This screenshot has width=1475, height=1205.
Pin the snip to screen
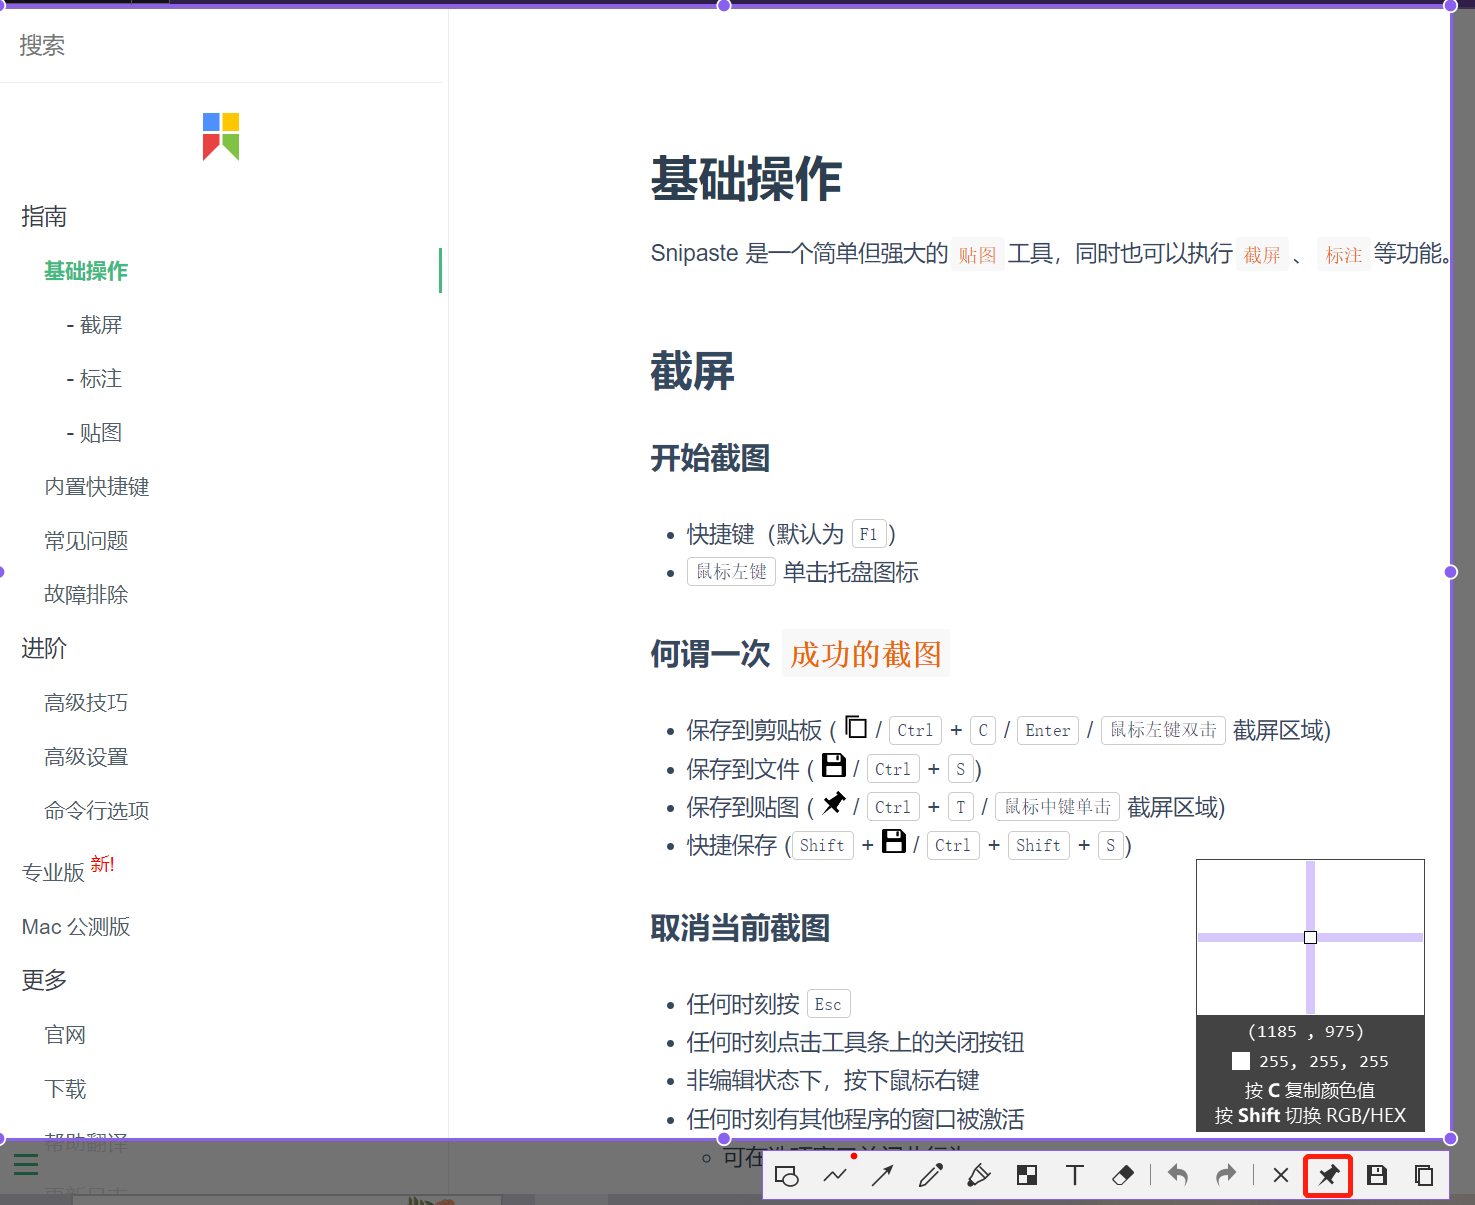click(x=1328, y=1175)
